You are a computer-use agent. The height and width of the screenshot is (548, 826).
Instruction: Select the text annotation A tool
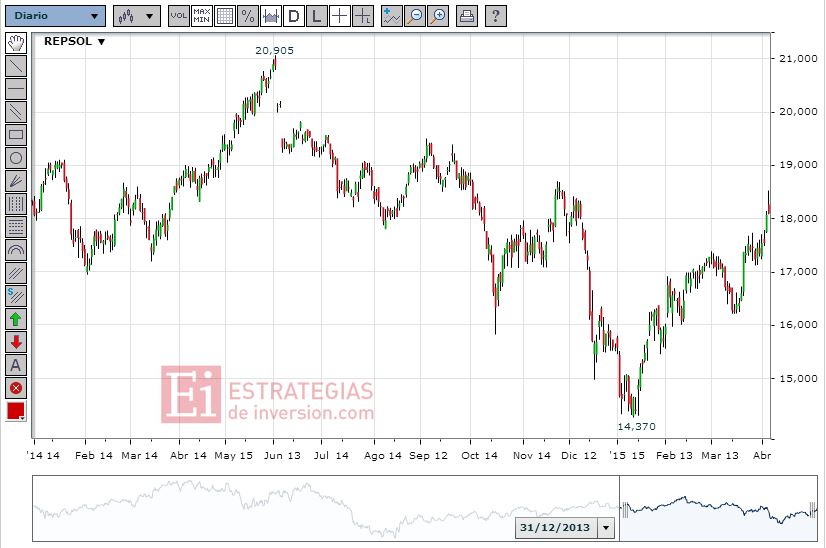pyautogui.click(x=16, y=365)
